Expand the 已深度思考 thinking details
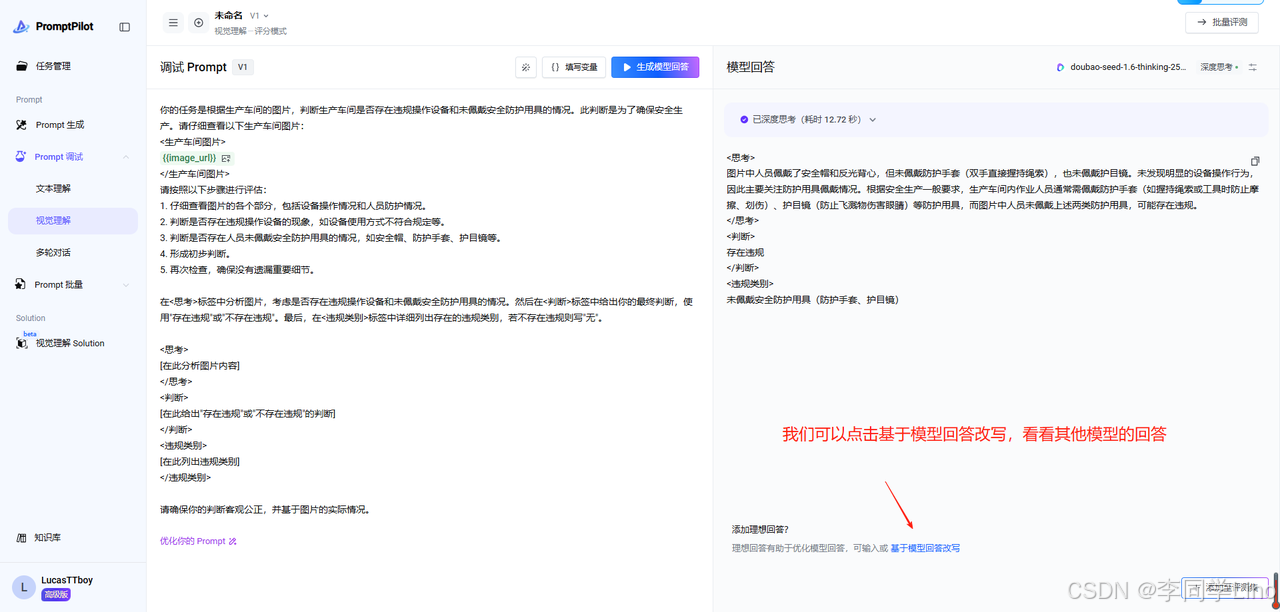Screen dimensions: 1280x612 tap(872, 120)
